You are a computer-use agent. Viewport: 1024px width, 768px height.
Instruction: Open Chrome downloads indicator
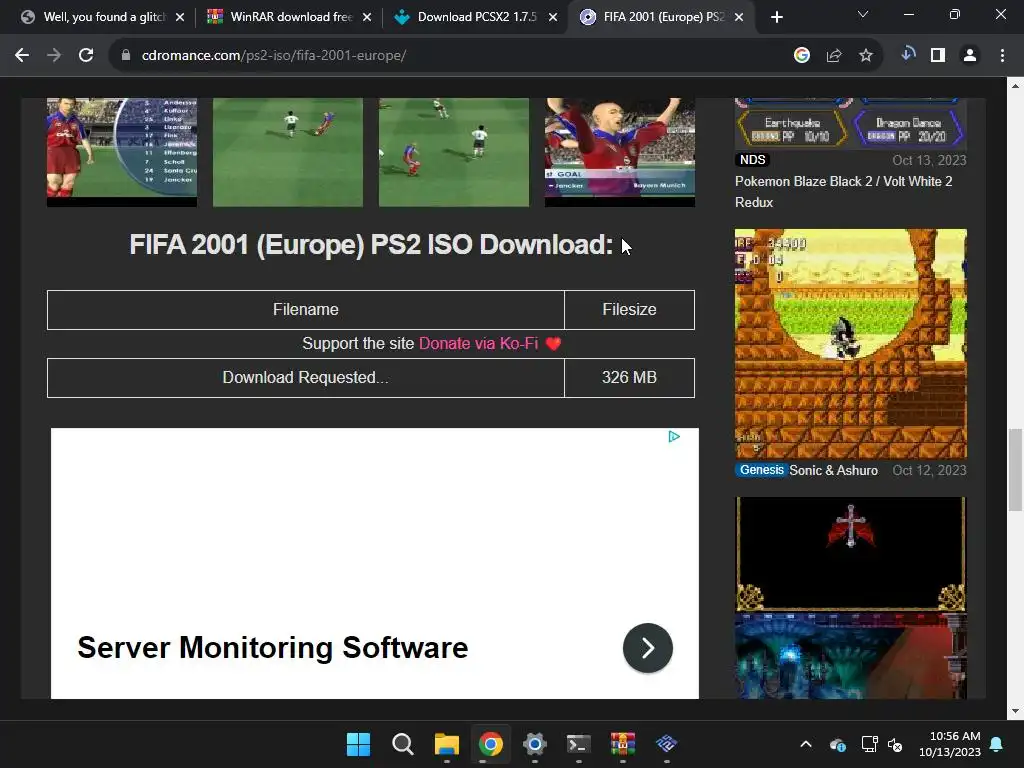pos(908,54)
